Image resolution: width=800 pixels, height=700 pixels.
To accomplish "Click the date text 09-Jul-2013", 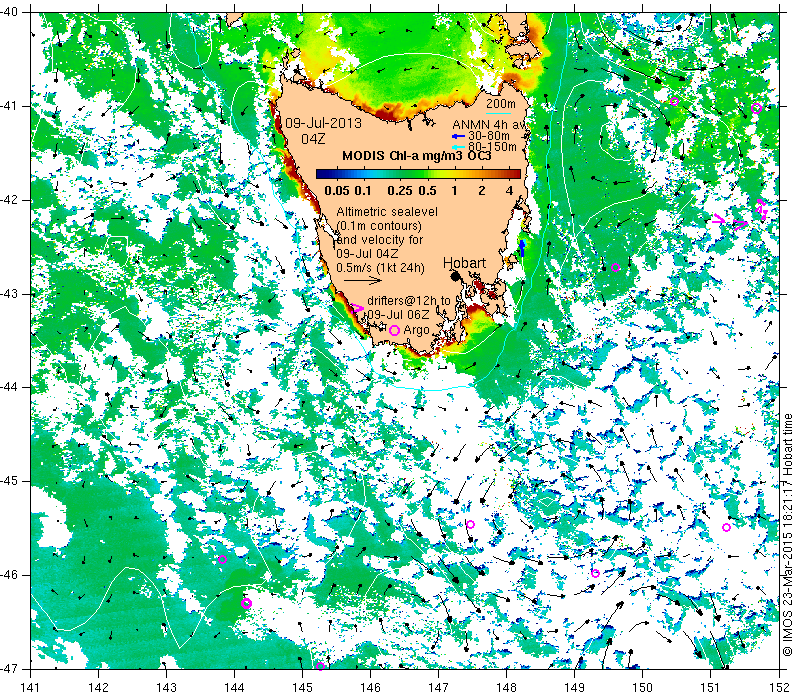I will pyautogui.click(x=323, y=123).
